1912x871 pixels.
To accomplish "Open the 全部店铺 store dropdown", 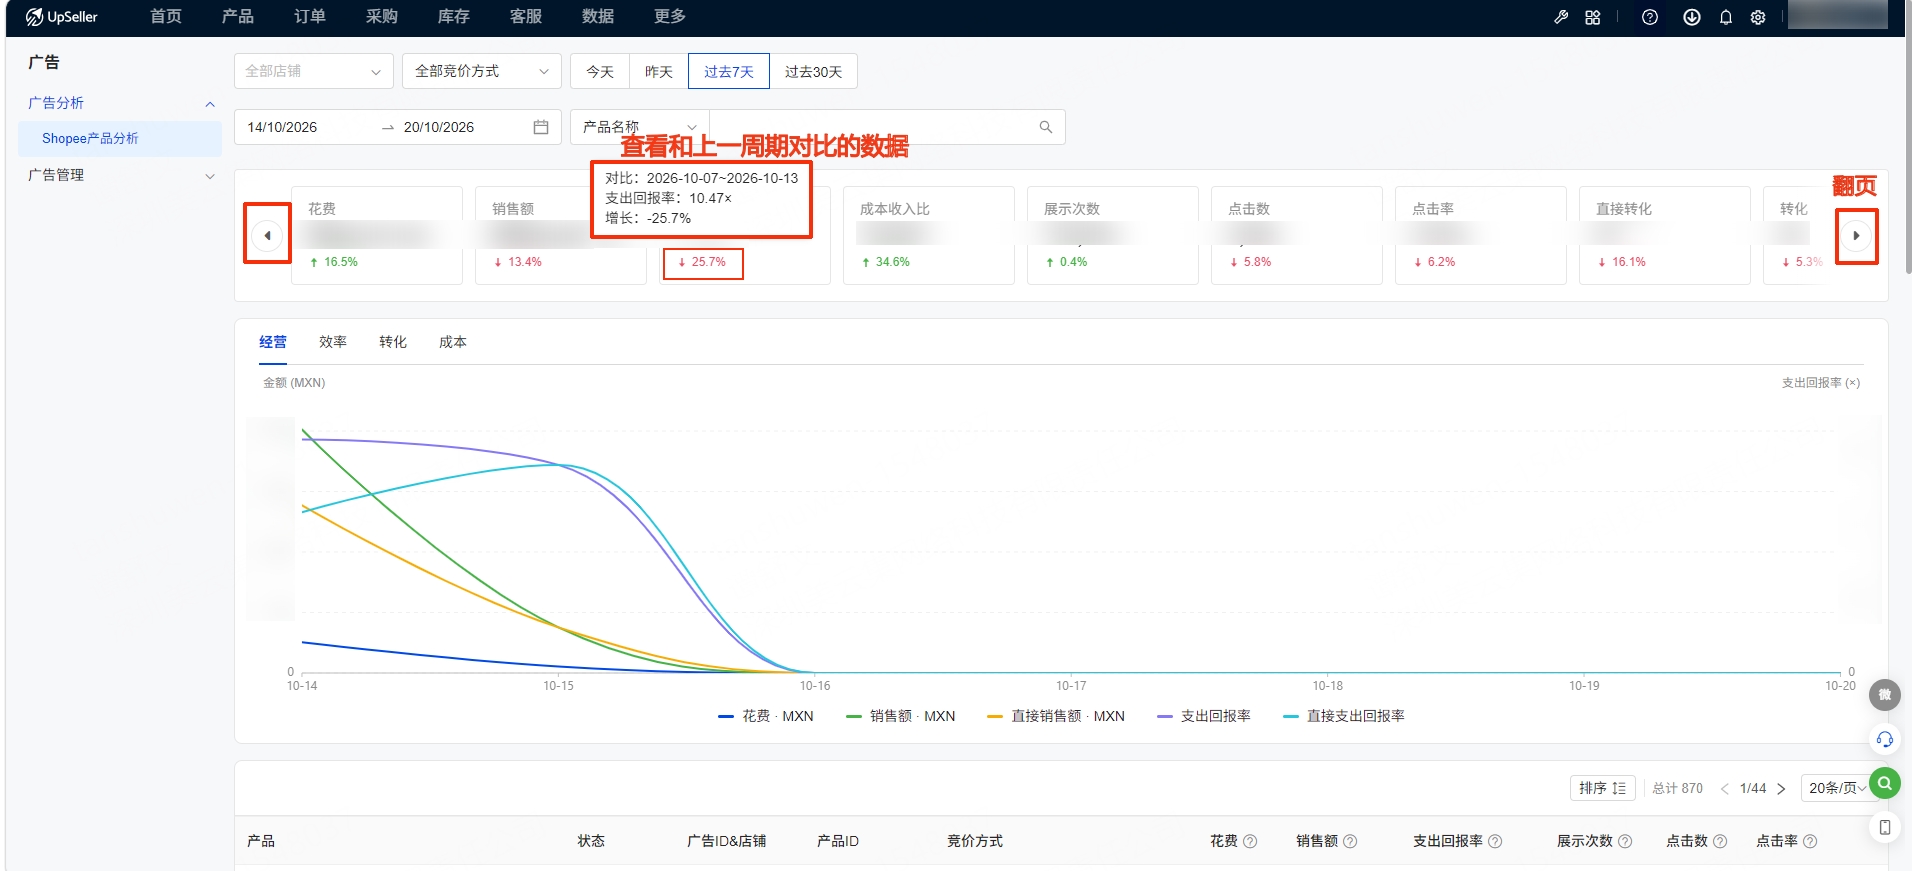I will coord(314,71).
